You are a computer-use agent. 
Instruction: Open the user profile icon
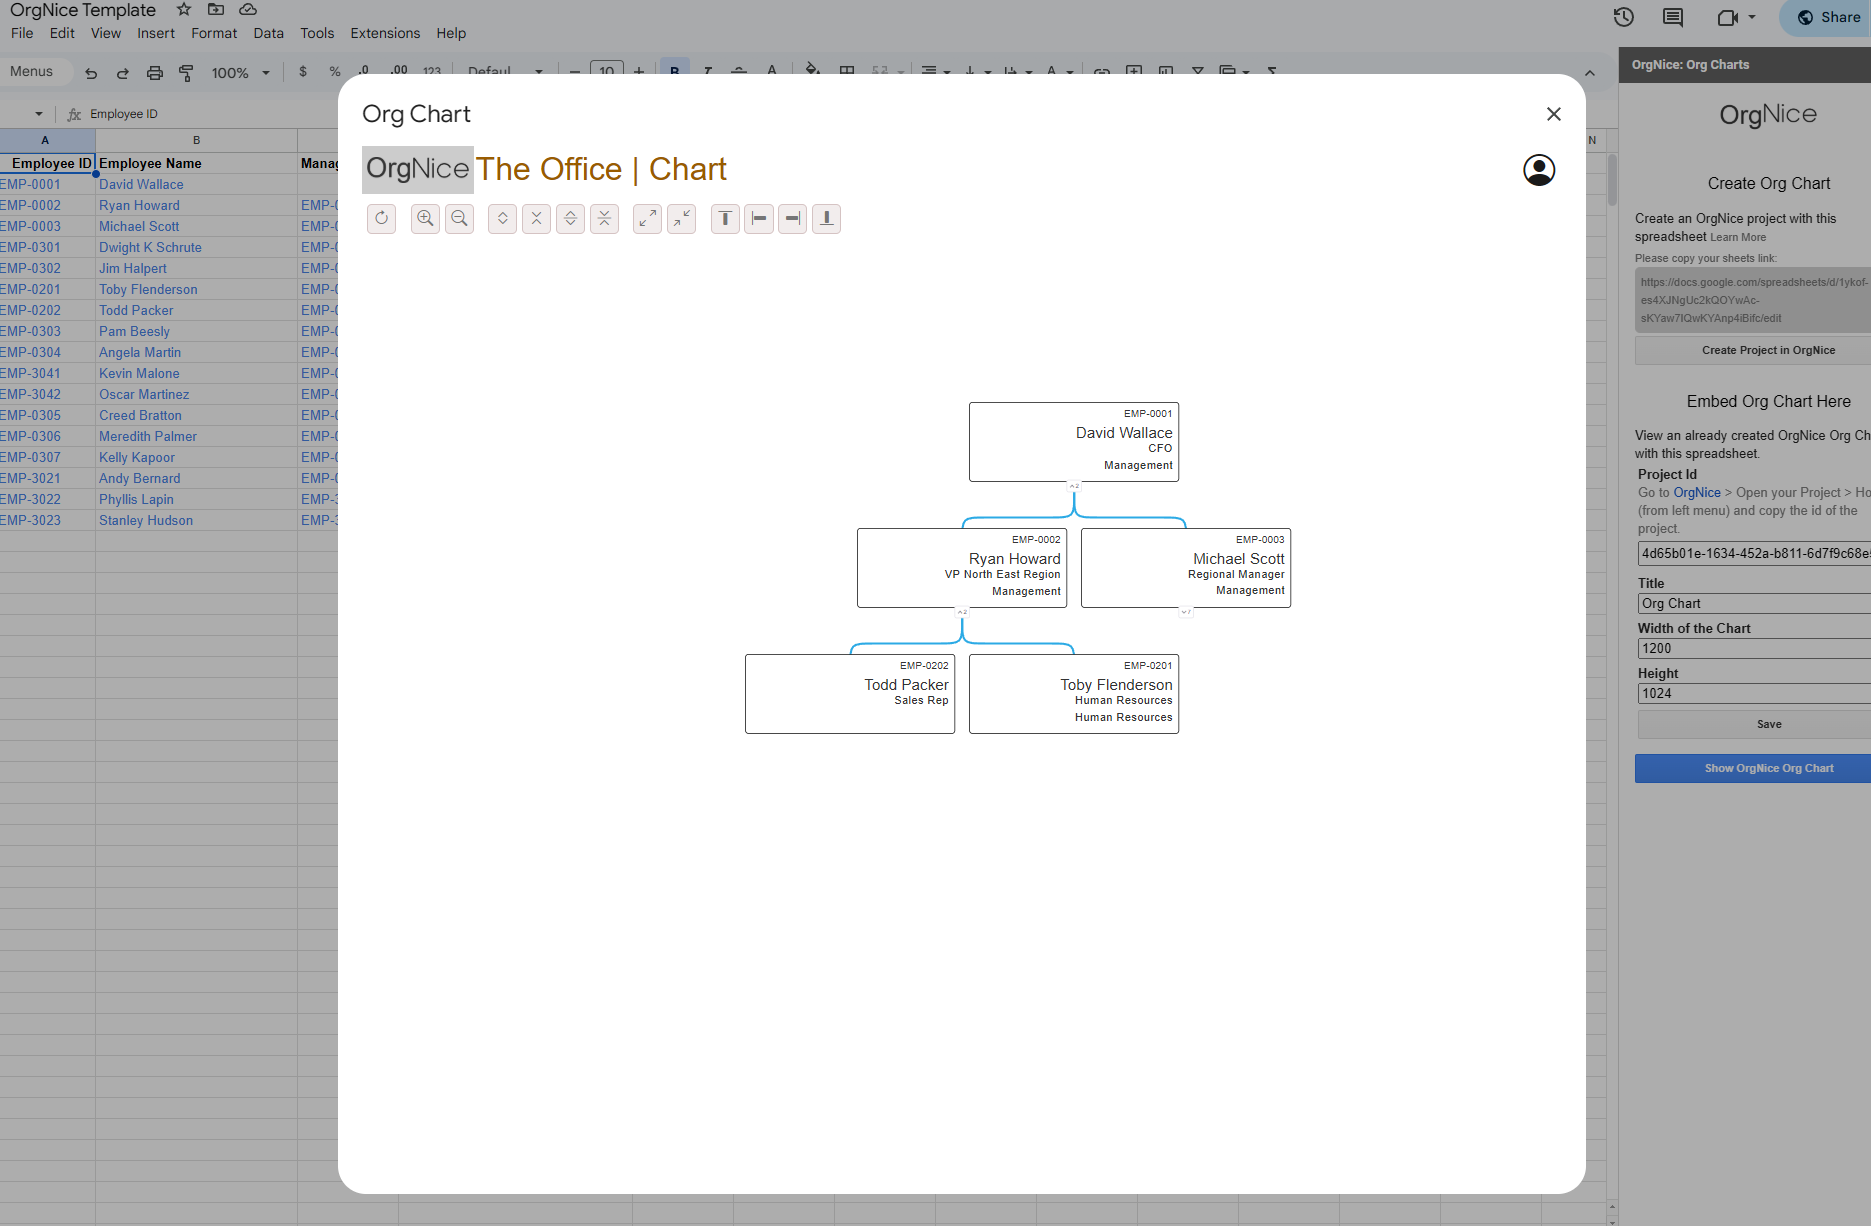click(x=1539, y=170)
